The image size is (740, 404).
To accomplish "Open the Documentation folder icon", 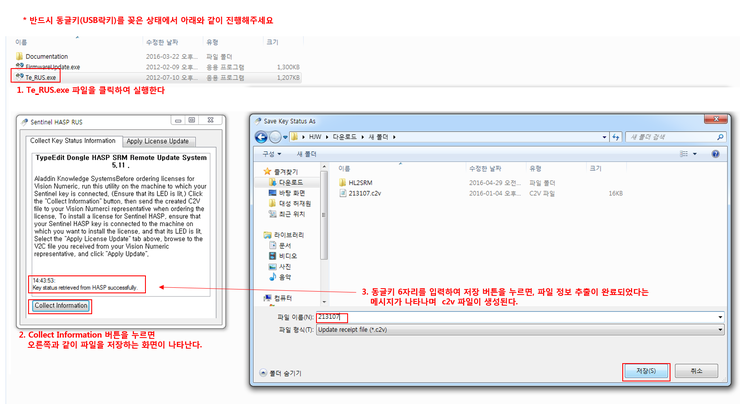I will 19,56.
